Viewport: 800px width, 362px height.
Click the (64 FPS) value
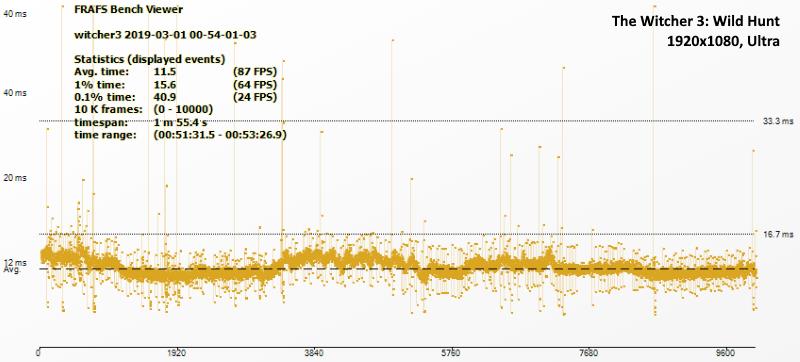pos(255,84)
